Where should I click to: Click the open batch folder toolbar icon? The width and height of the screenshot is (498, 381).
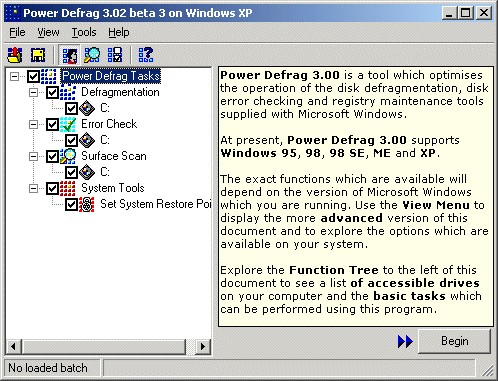click(15, 55)
